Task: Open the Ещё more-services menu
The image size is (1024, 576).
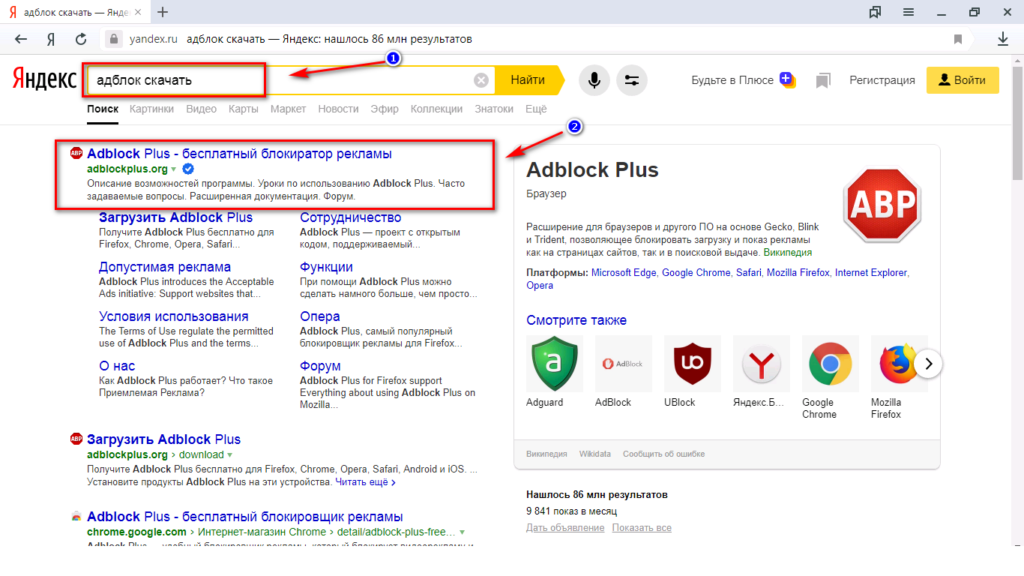Action: (536, 109)
